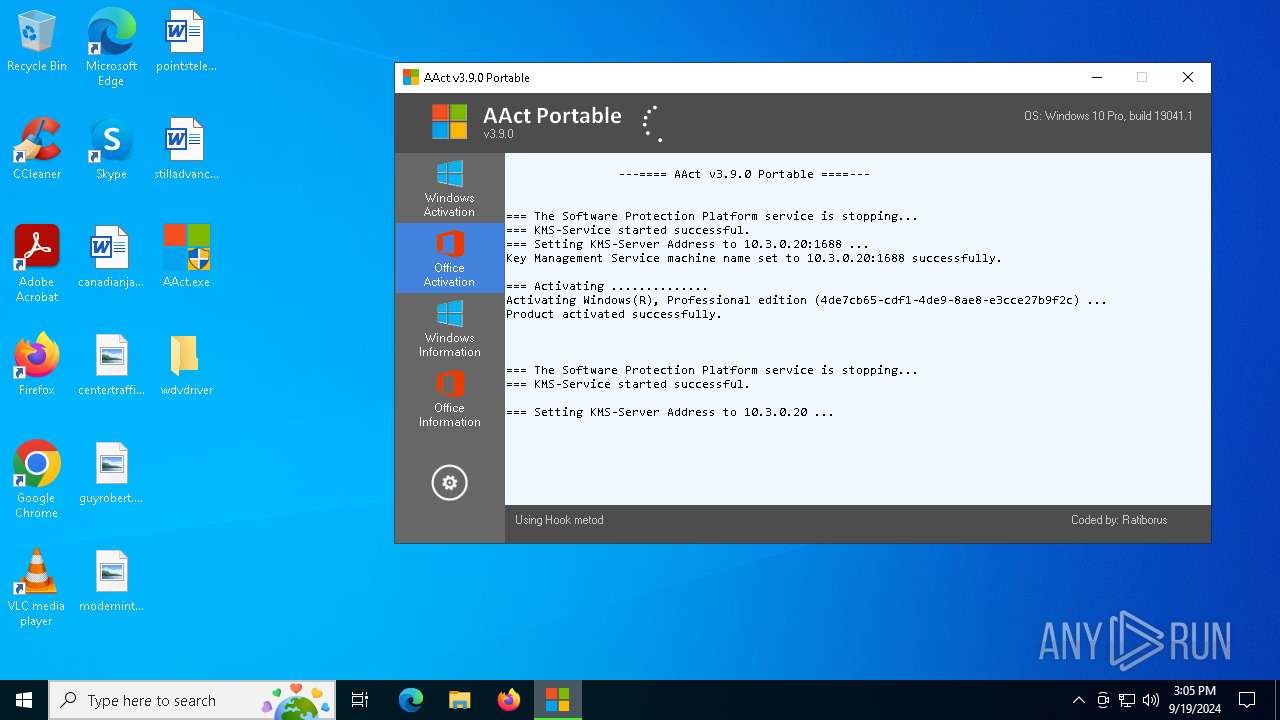Open Firefox from the taskbar

tap(508, 700)
